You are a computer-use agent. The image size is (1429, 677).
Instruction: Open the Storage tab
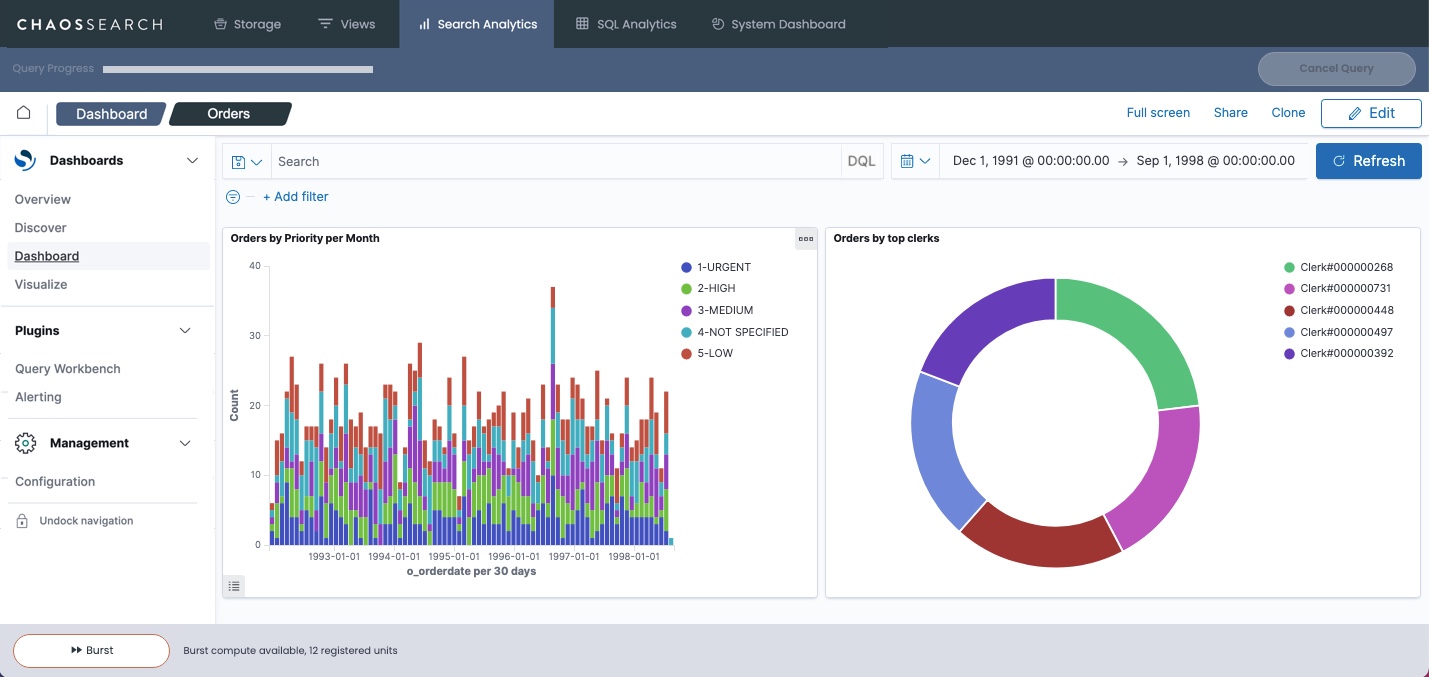pos(247,24)
